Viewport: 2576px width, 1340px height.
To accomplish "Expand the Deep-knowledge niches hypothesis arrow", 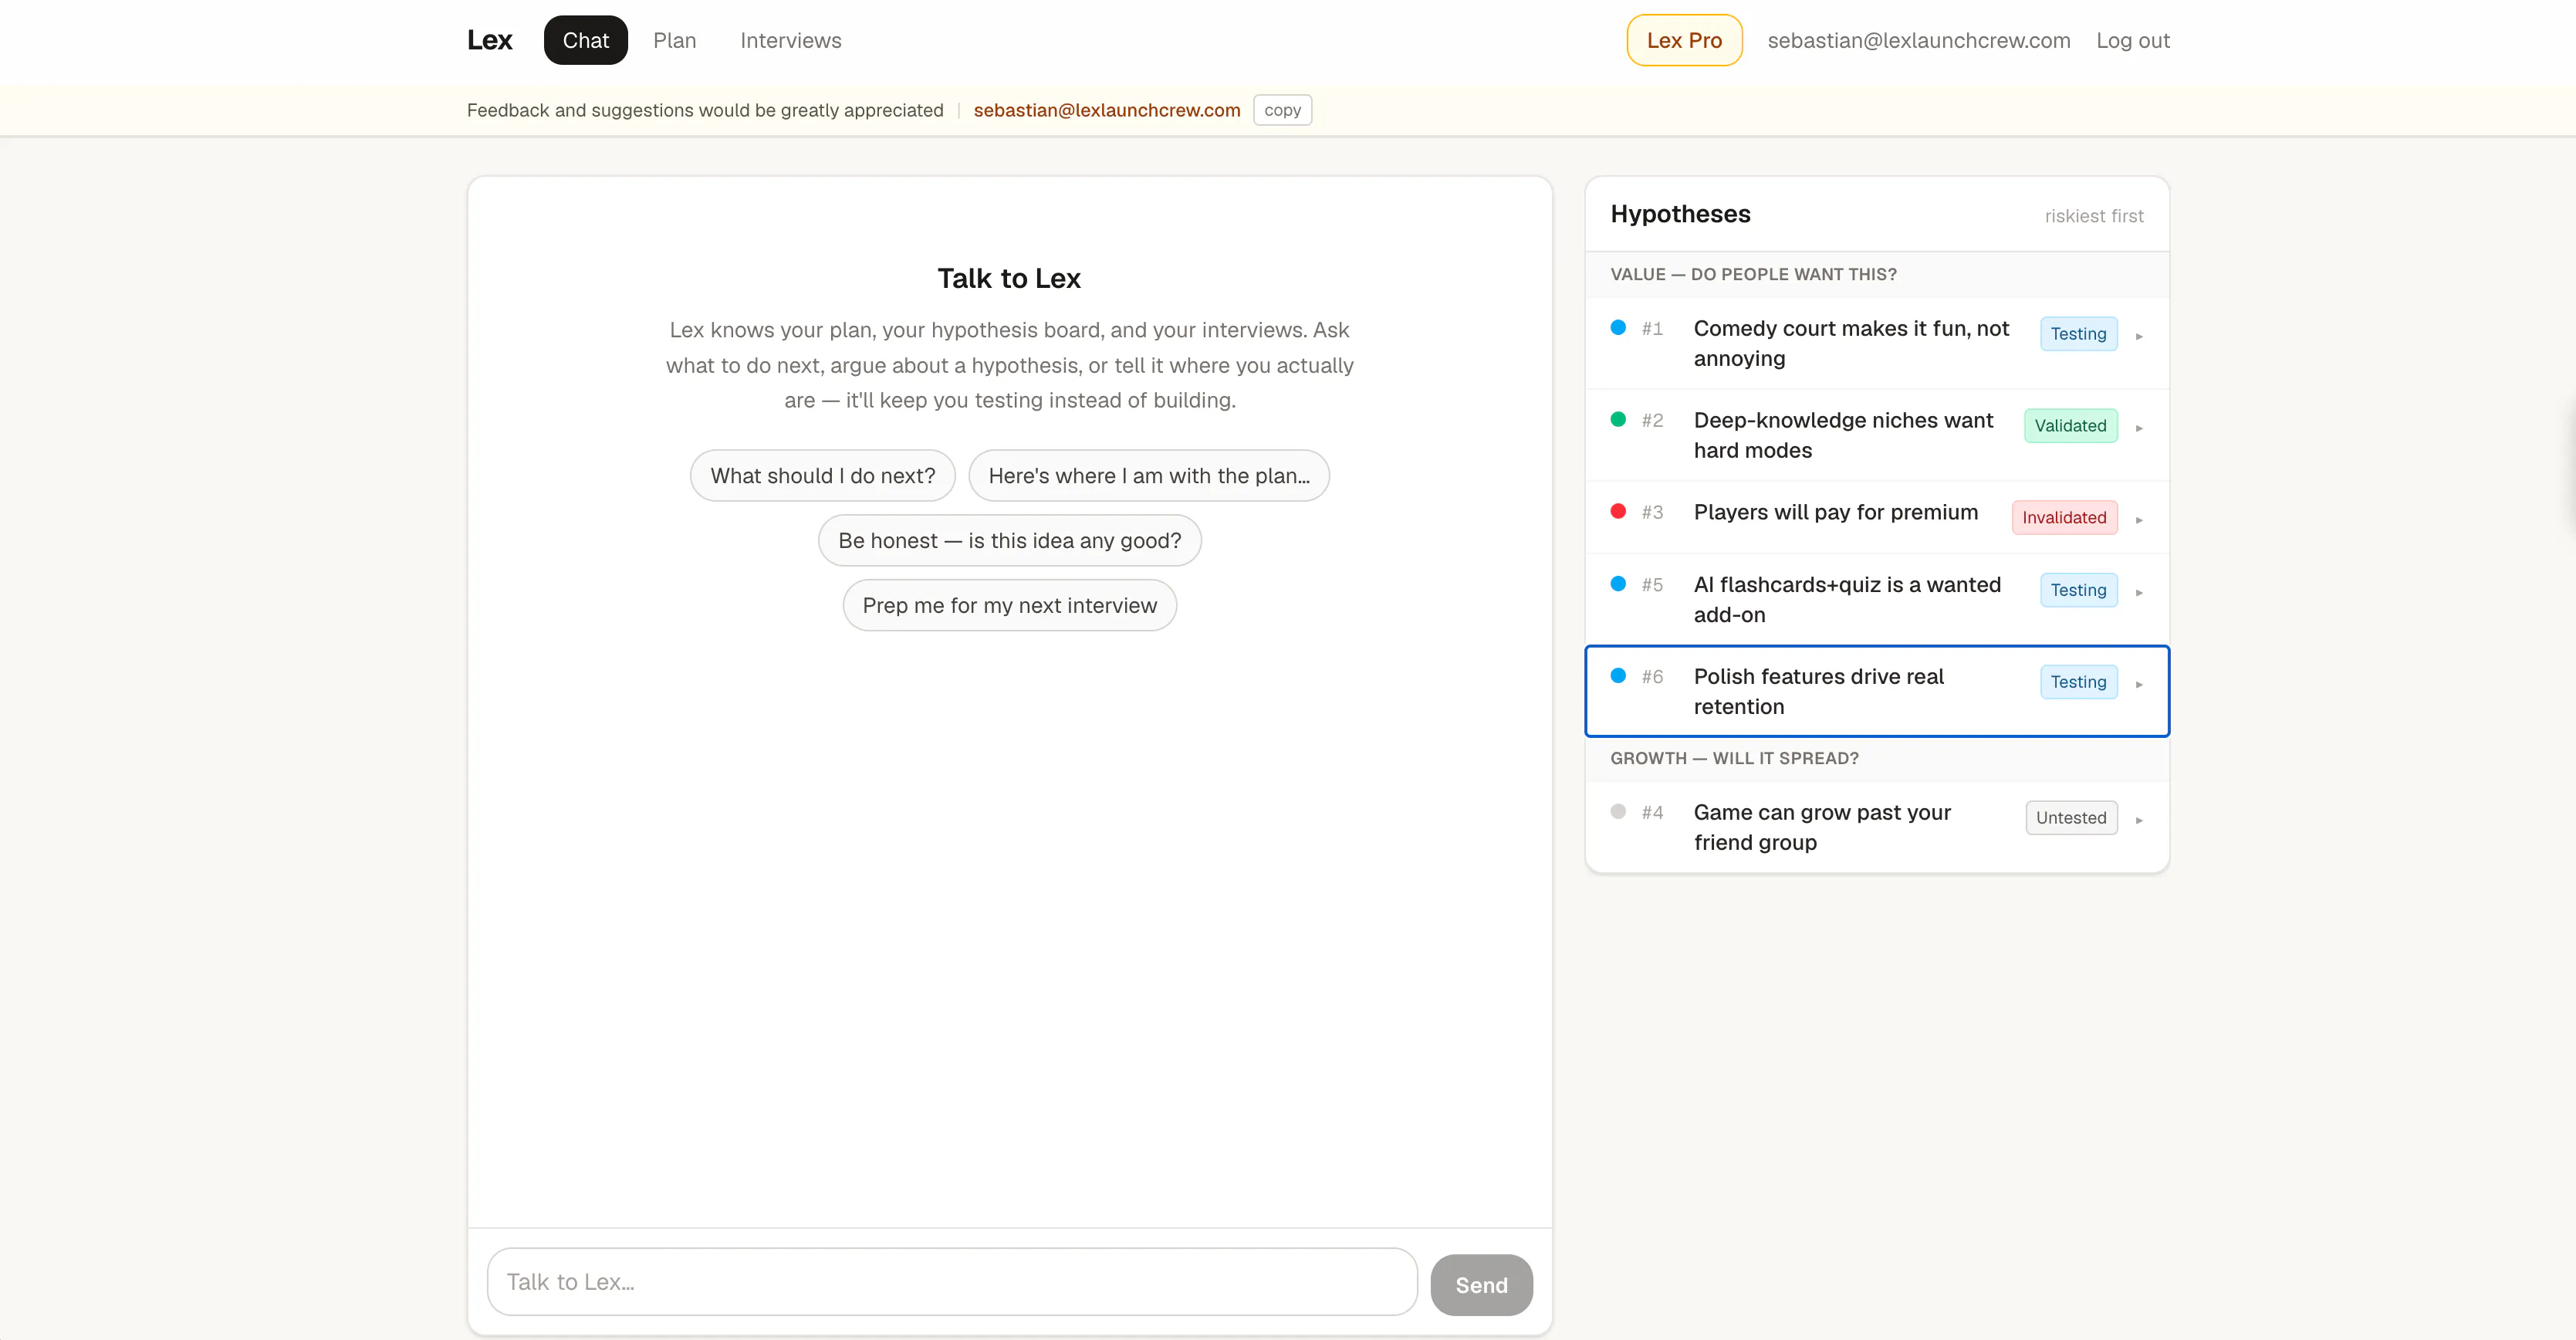I will [x=2139, y=428].
